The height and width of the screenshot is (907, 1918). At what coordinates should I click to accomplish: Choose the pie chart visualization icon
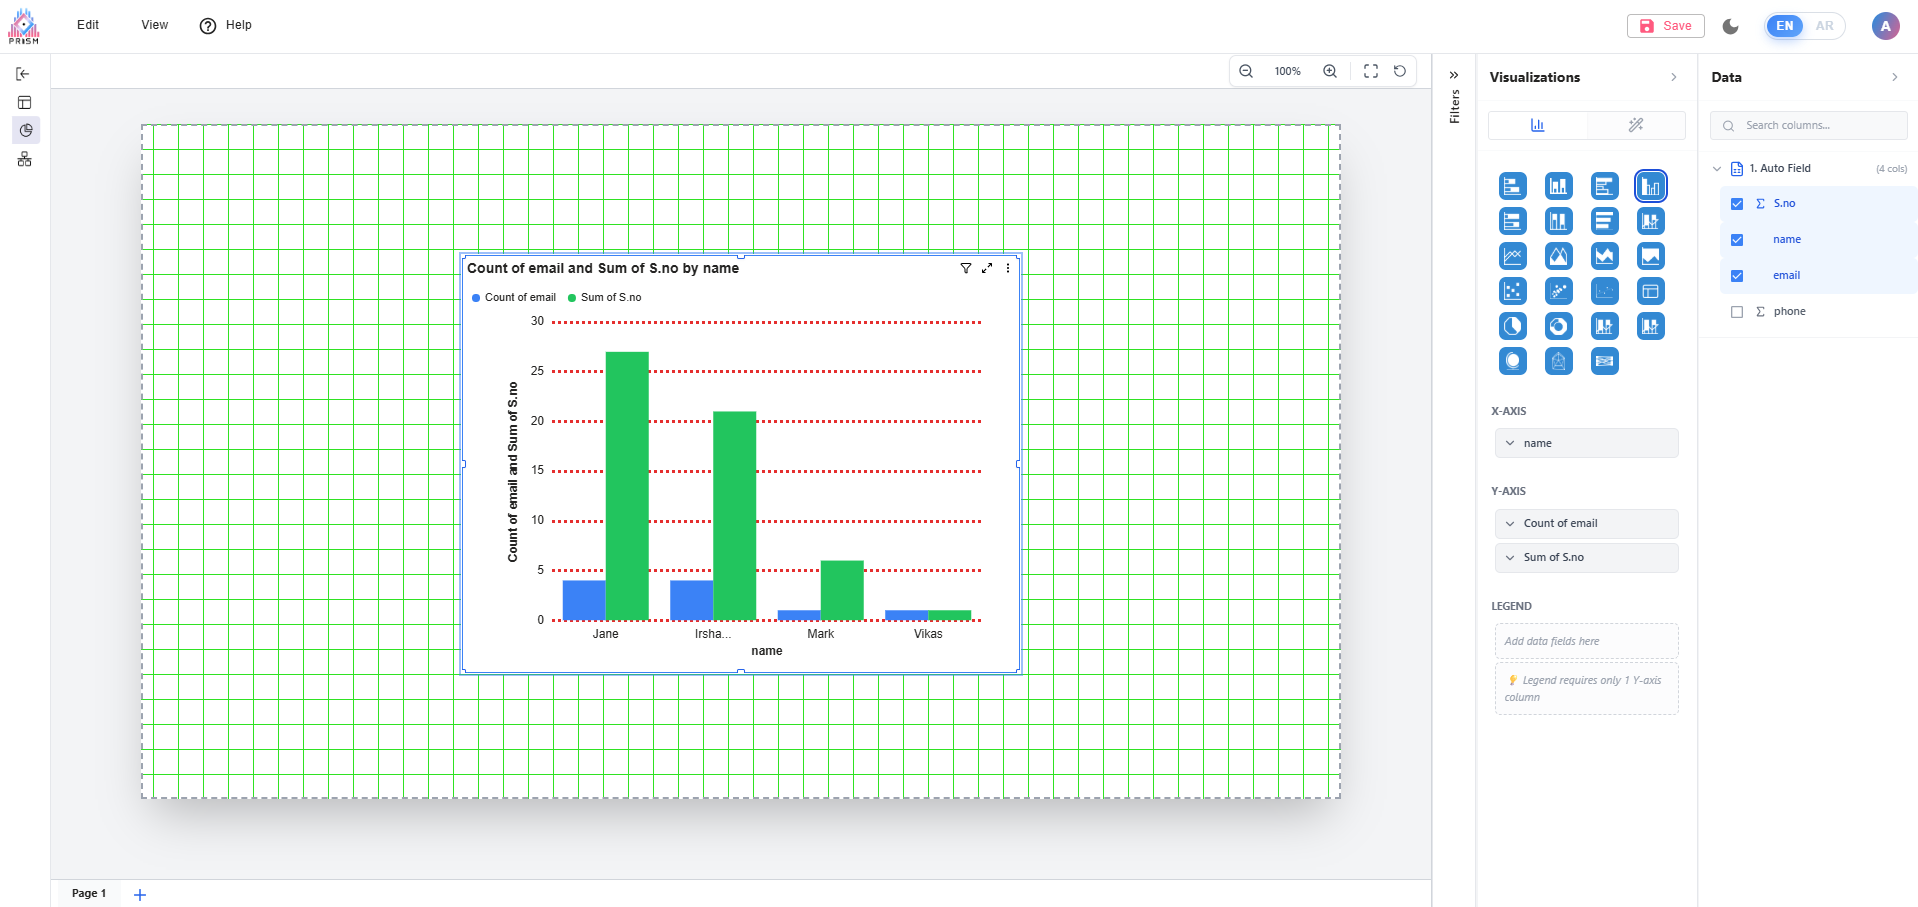pos(1512,326)
